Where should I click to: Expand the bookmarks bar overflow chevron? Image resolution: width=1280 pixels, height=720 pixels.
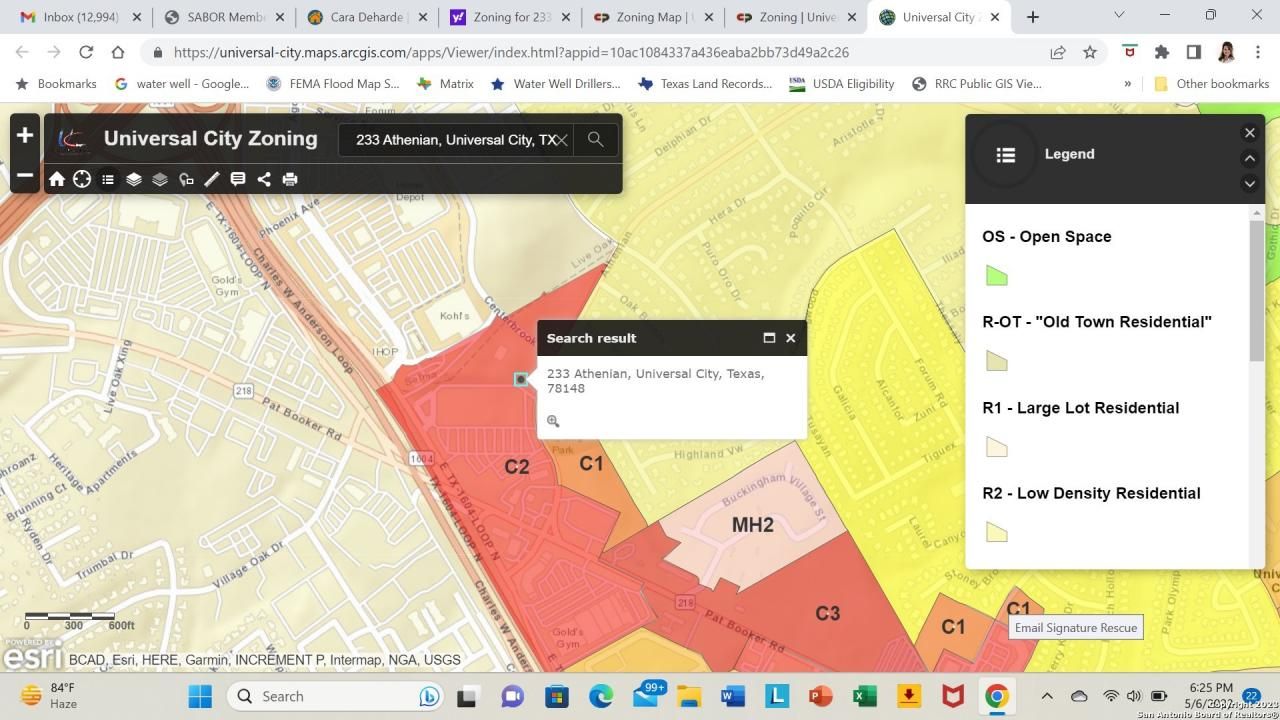pos(1128,84)
